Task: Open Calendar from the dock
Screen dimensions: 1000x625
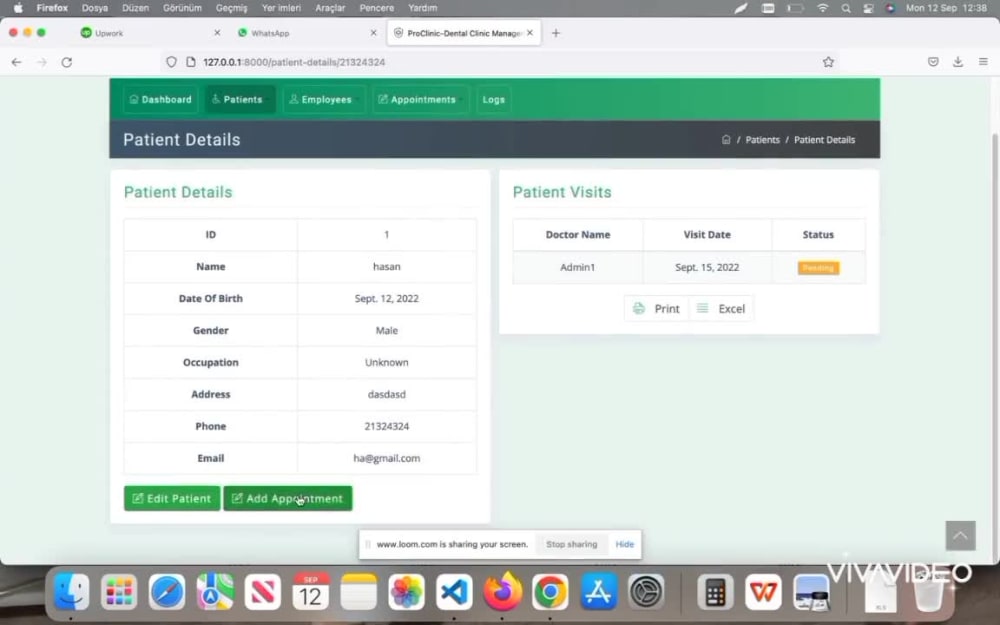Action: pyautogui.click(x=311, y=592)
